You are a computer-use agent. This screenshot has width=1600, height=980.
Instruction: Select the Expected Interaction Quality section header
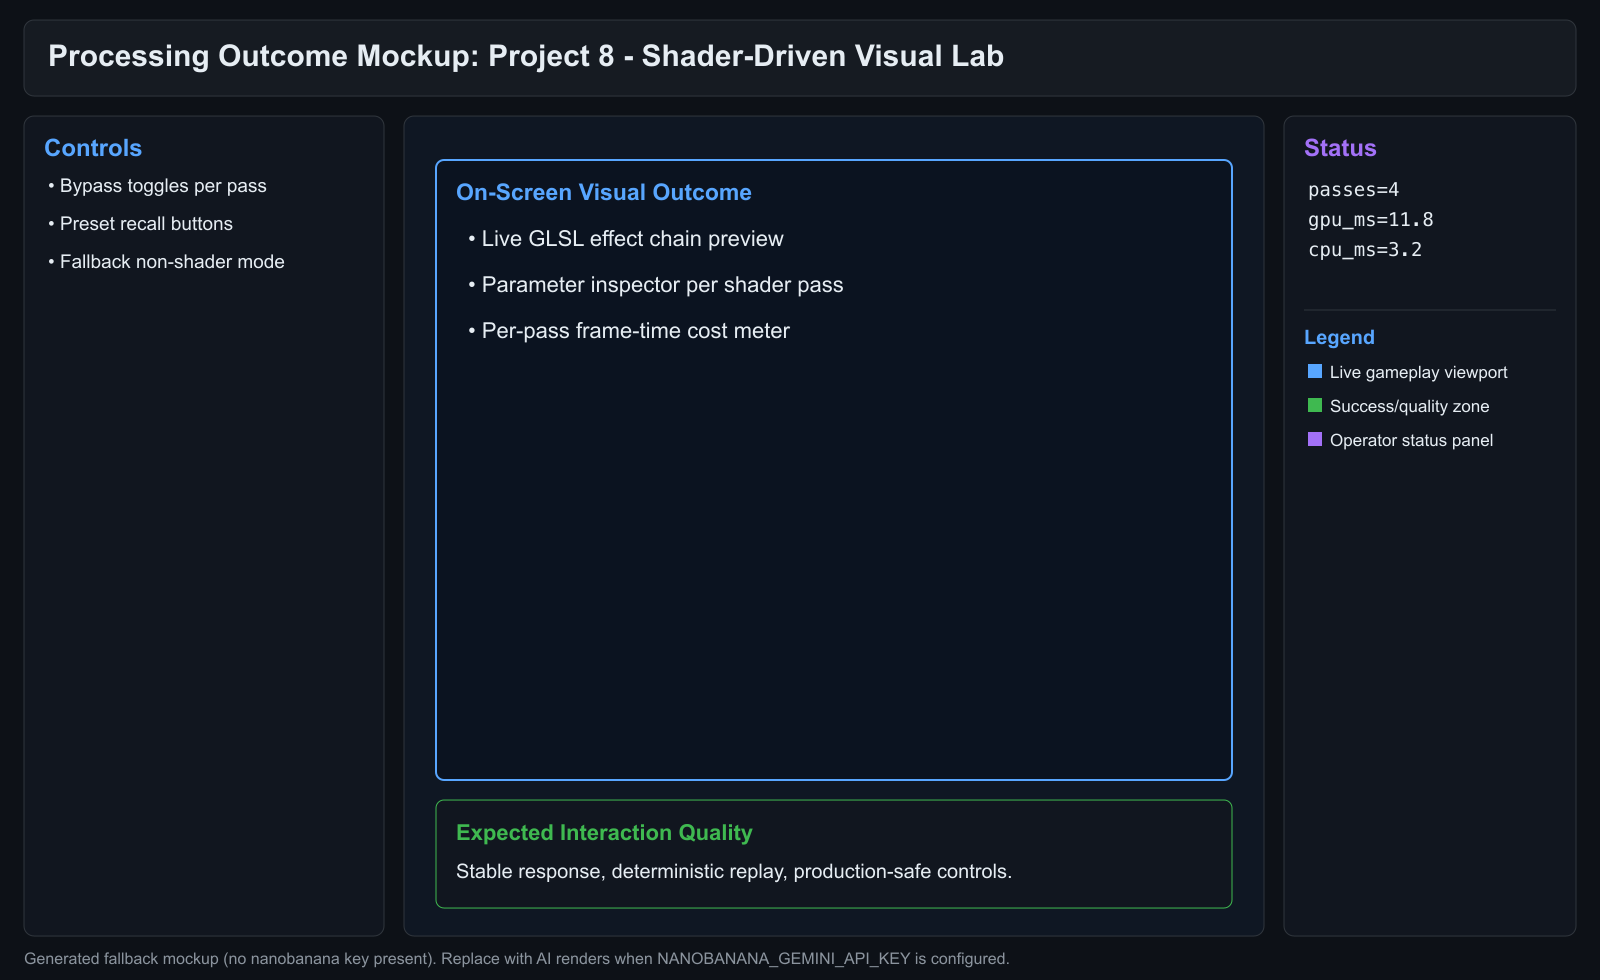pyautogui.click(x=604, y=832)
